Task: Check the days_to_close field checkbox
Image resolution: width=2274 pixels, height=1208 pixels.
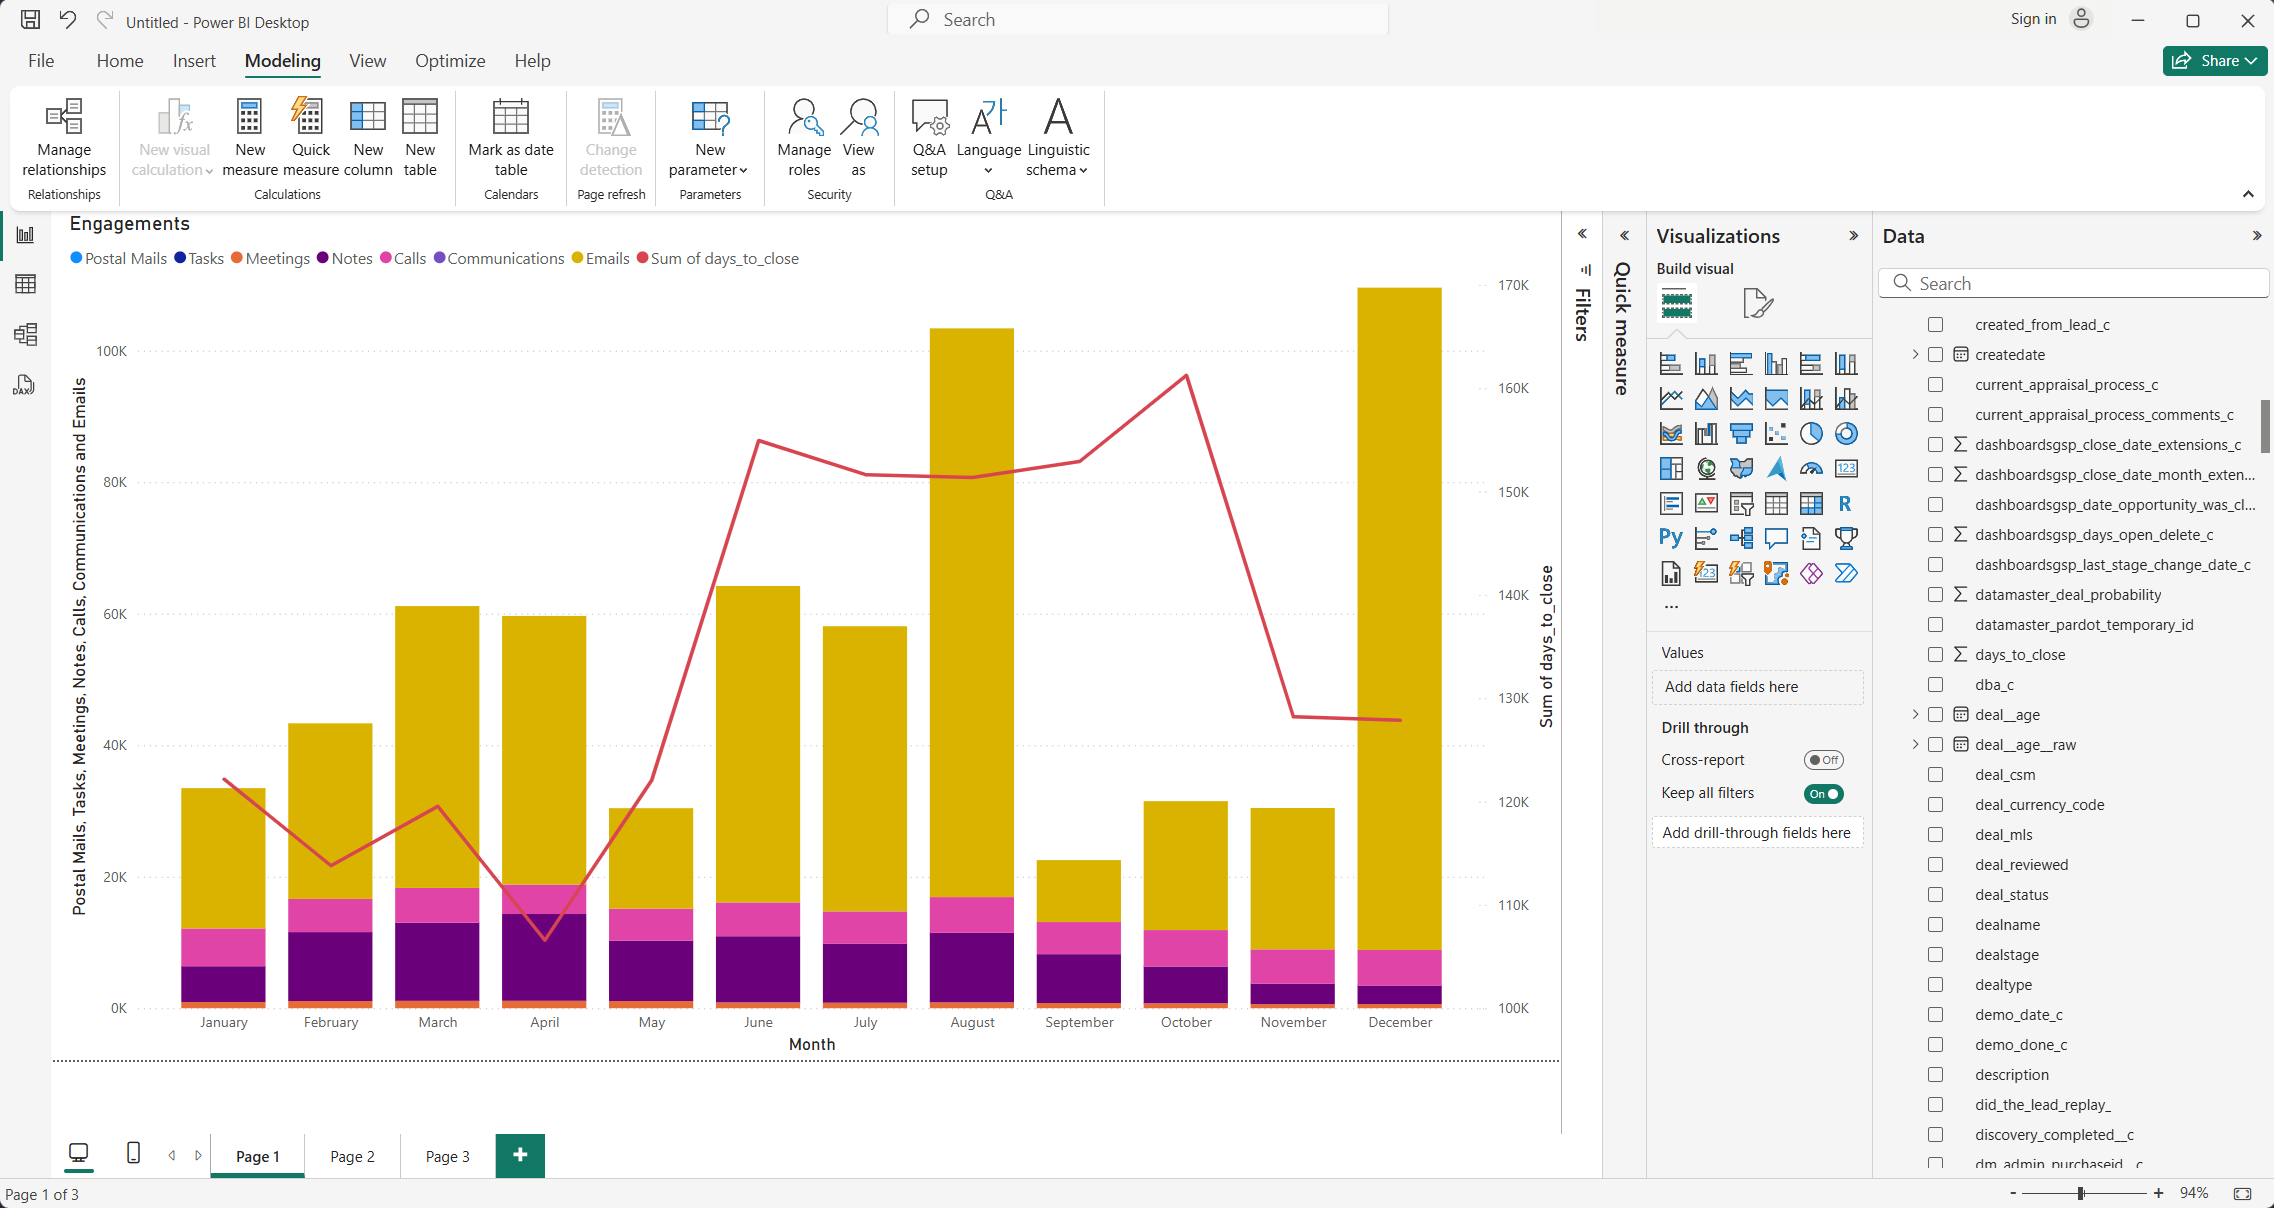Action: tap(1936, 655)
